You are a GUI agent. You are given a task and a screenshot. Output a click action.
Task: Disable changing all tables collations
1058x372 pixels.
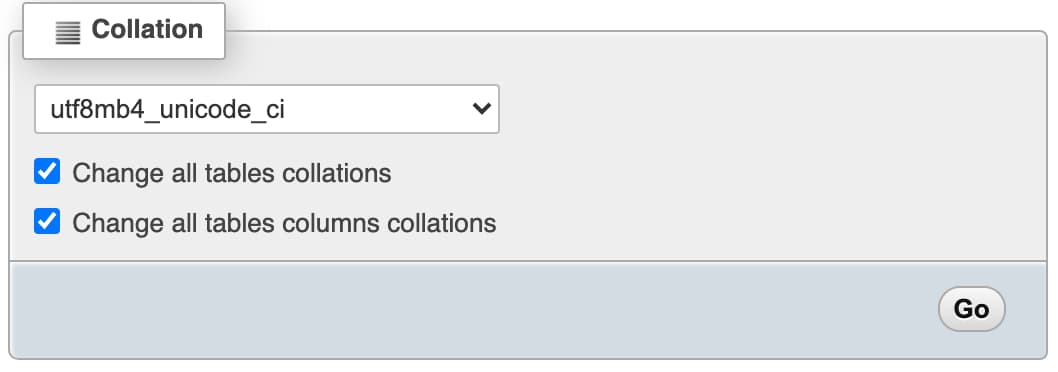(x=47, y=171)
